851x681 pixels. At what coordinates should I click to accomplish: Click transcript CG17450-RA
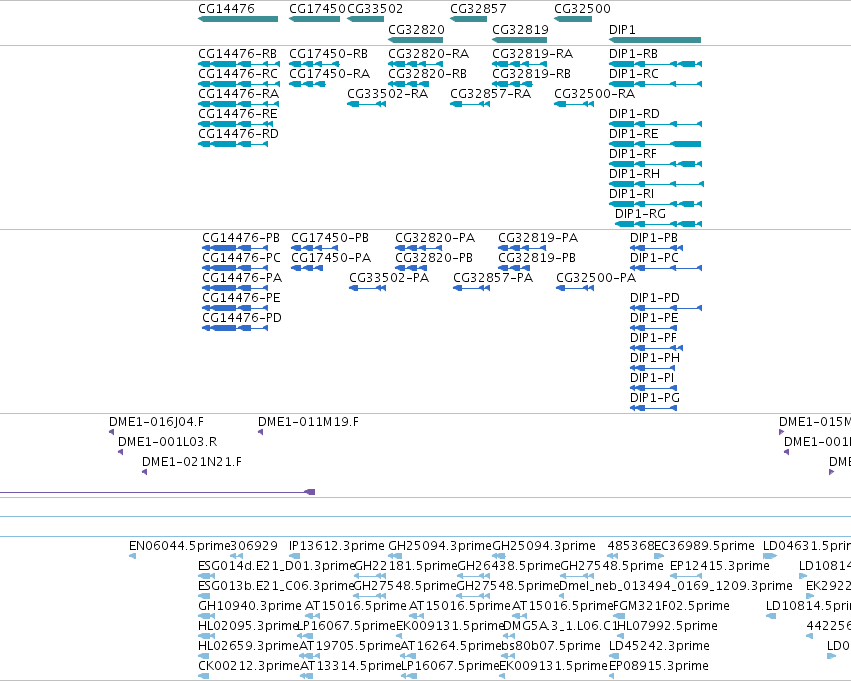(307, 84)
